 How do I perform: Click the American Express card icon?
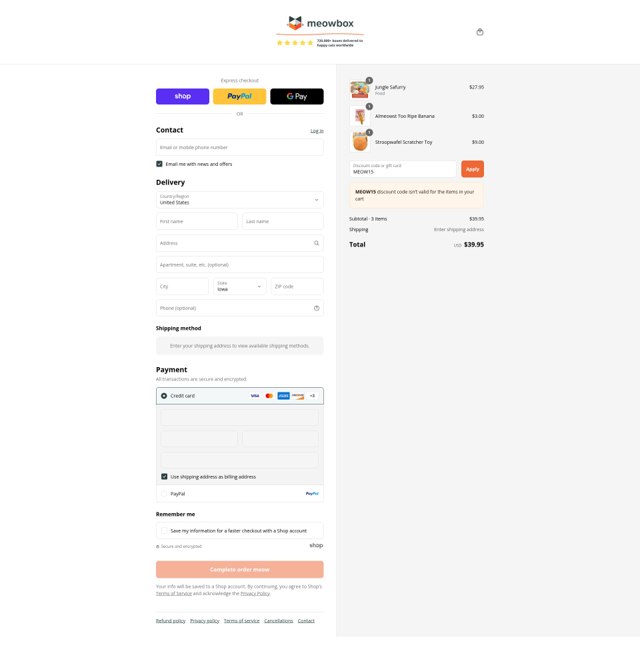[283, 396]
